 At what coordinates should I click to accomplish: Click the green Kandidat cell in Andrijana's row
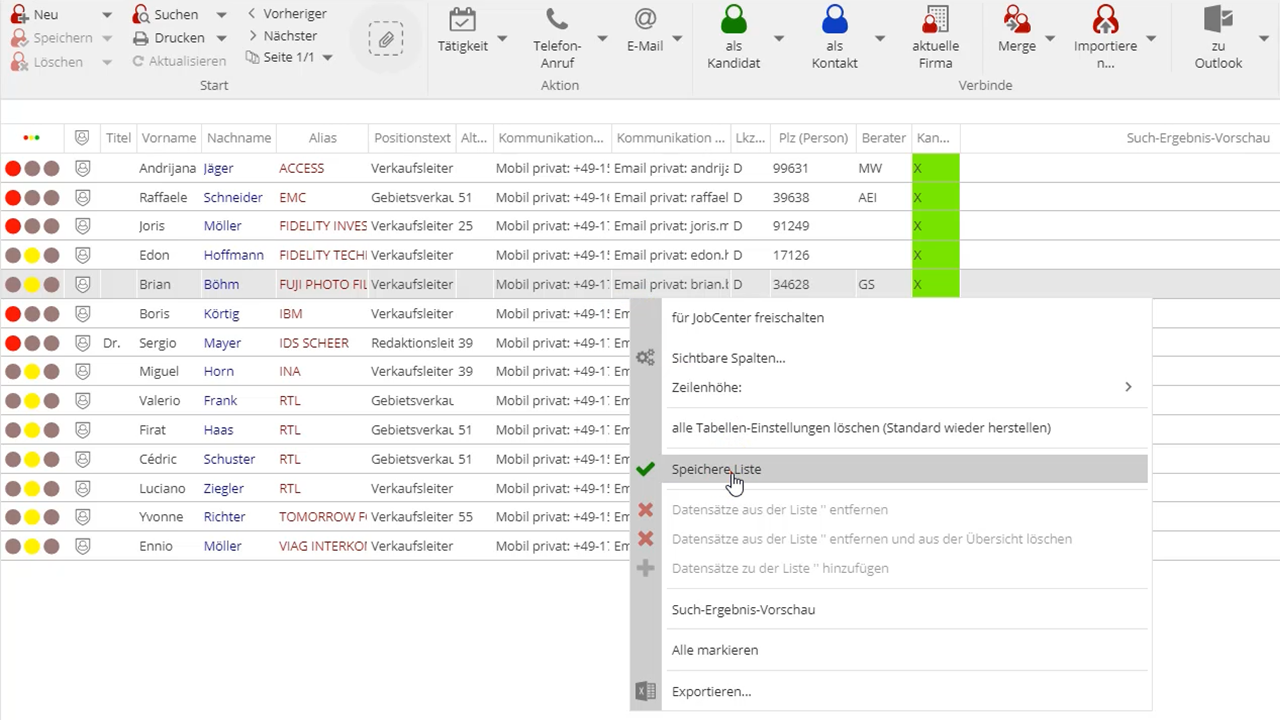point(935,168)
